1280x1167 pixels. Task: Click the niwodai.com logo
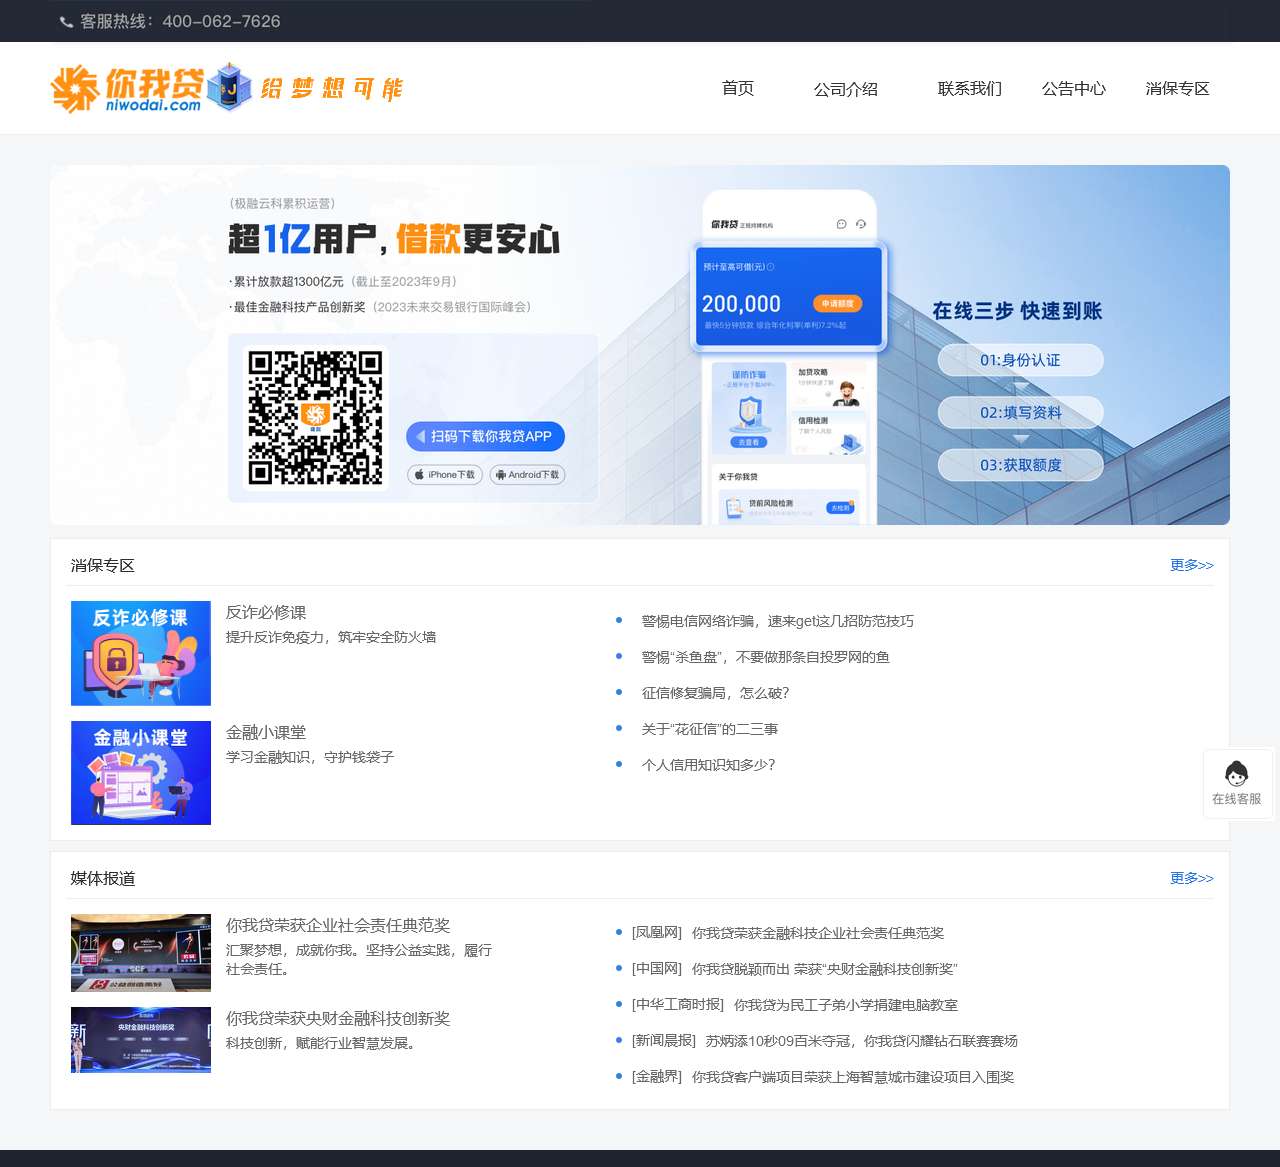[x=128, y=89]
